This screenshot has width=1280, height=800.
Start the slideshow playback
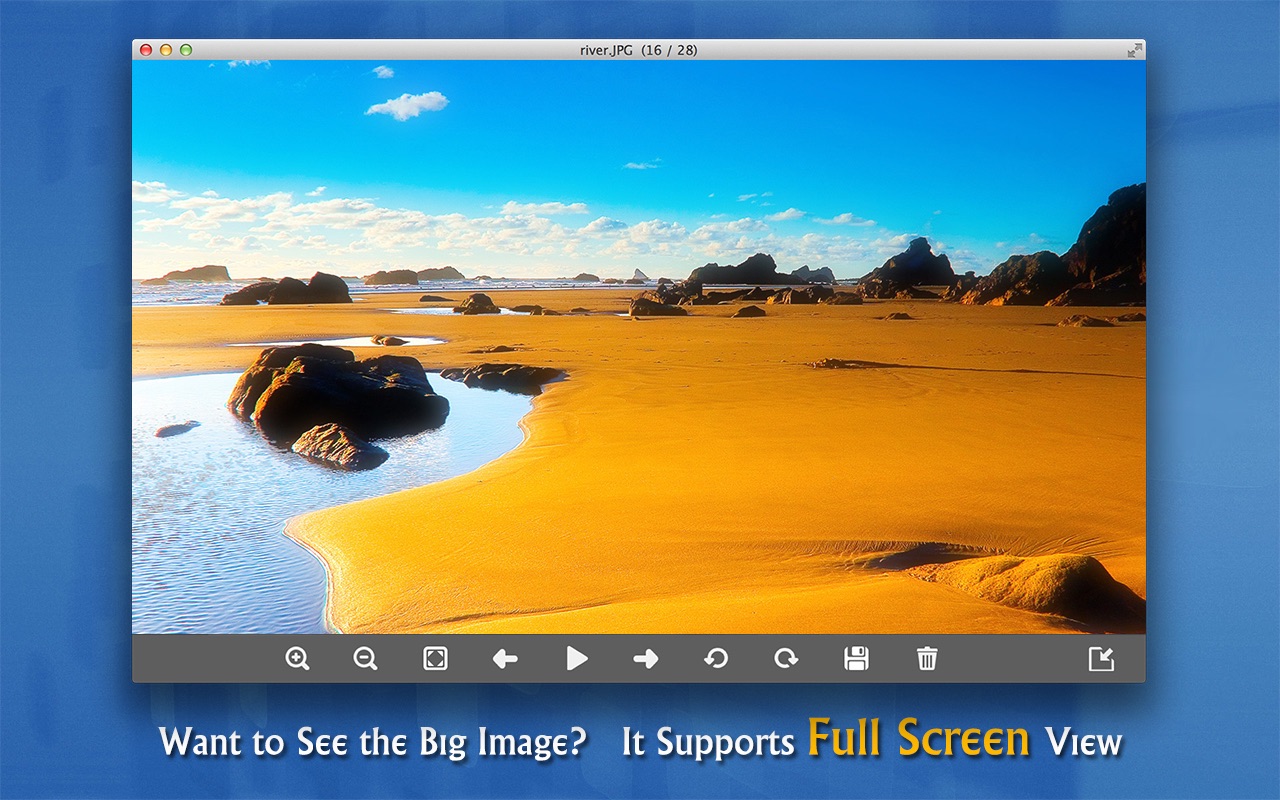(577, 658)
